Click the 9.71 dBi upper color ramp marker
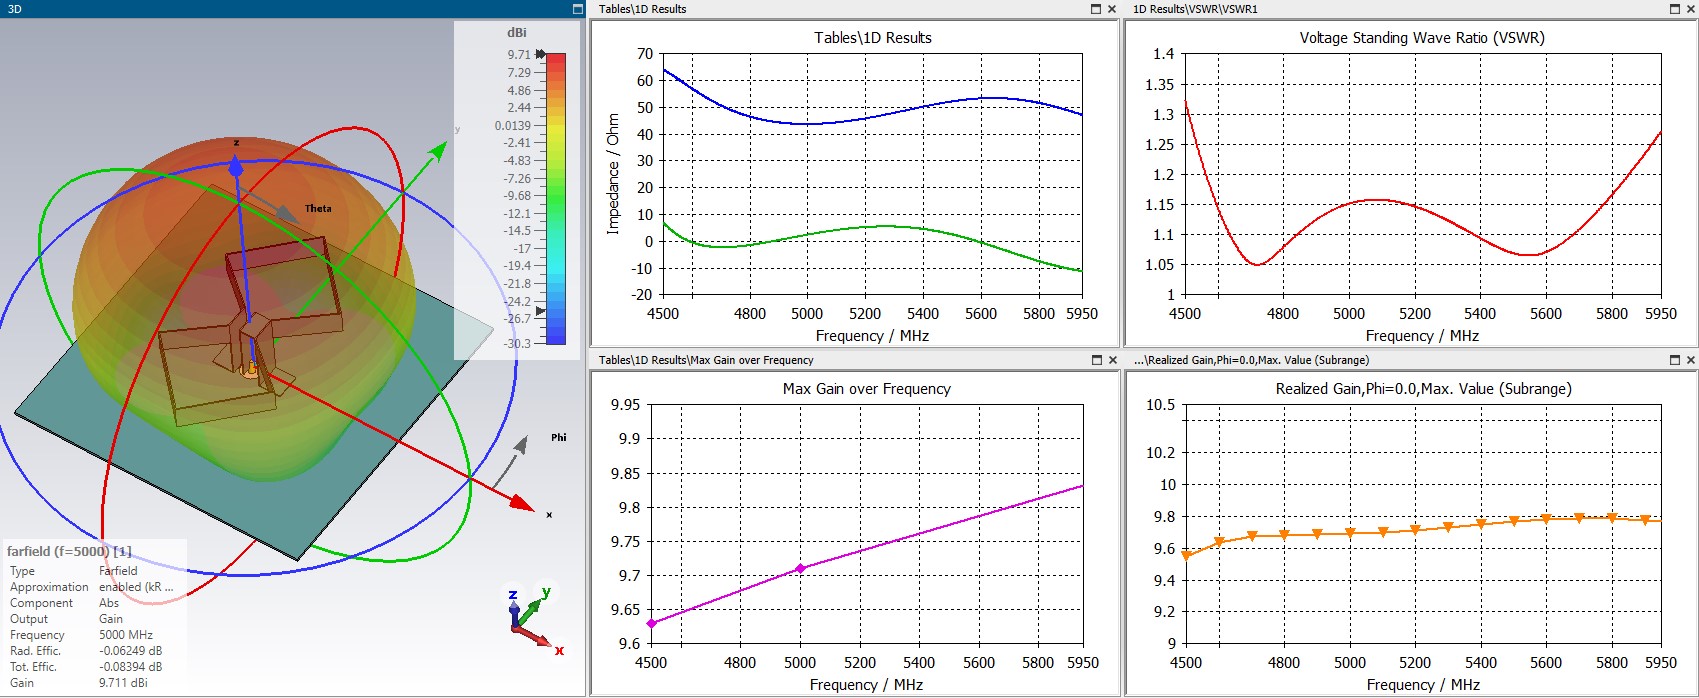1699x698 pixels. [x=541, y=54]
